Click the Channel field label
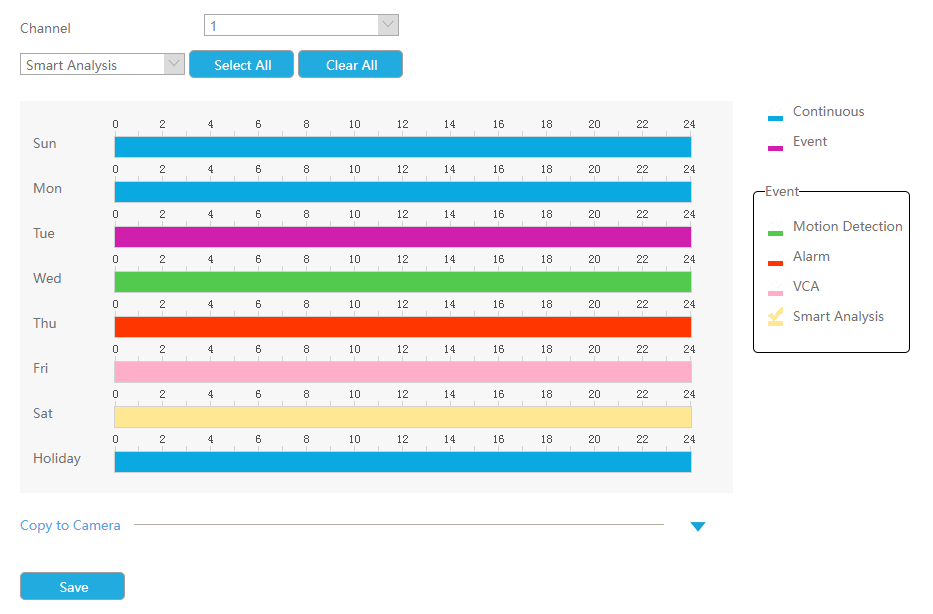The width and height of the screenshot is (933, 614). pyautogui.click(x=45, y=28)
